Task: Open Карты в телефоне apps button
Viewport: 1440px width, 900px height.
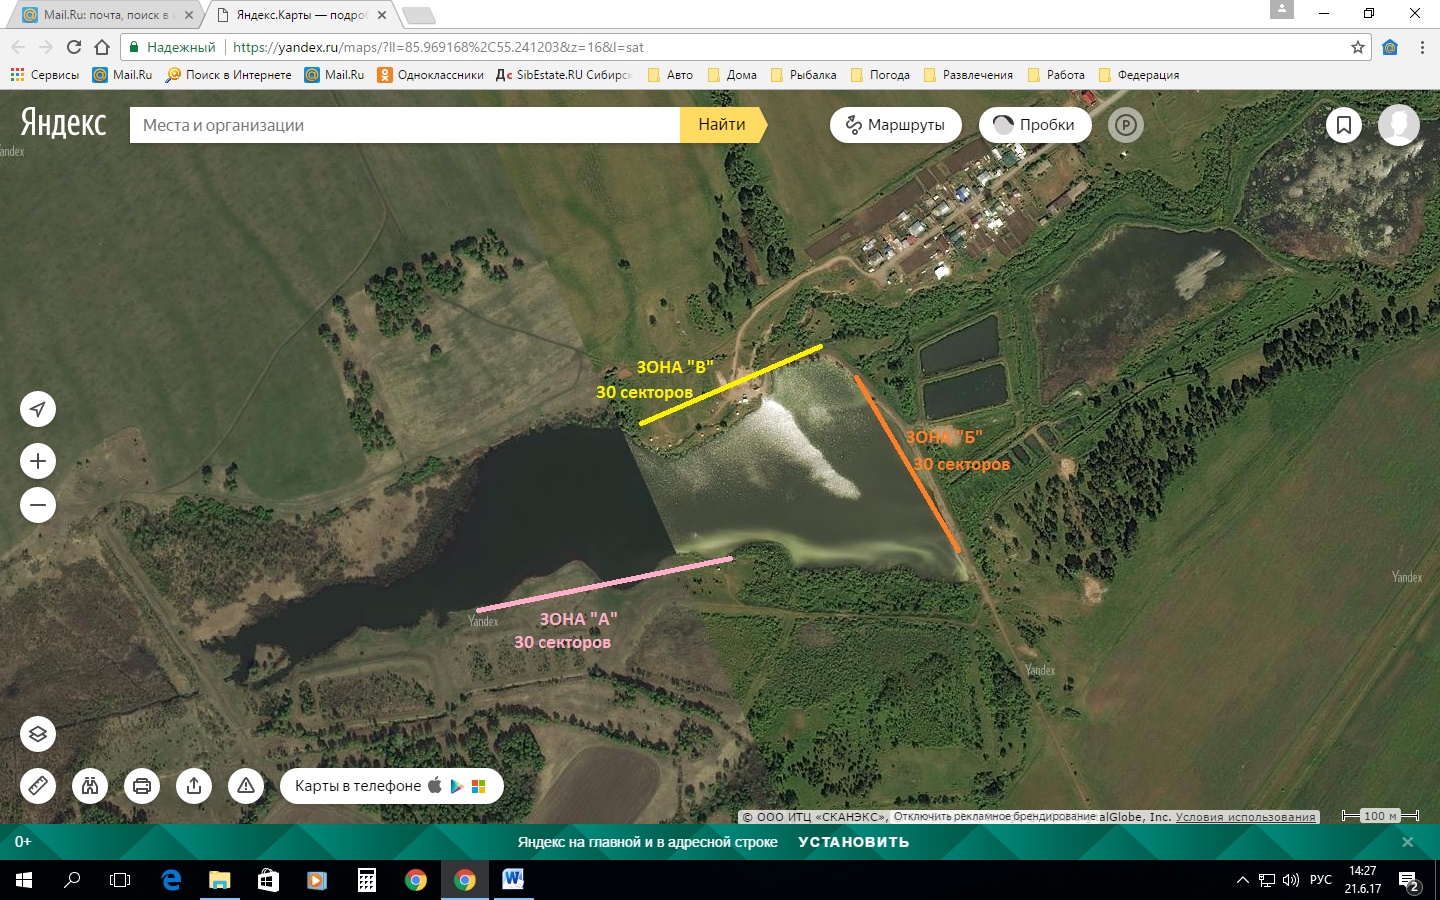Action: tap(392, 786)
